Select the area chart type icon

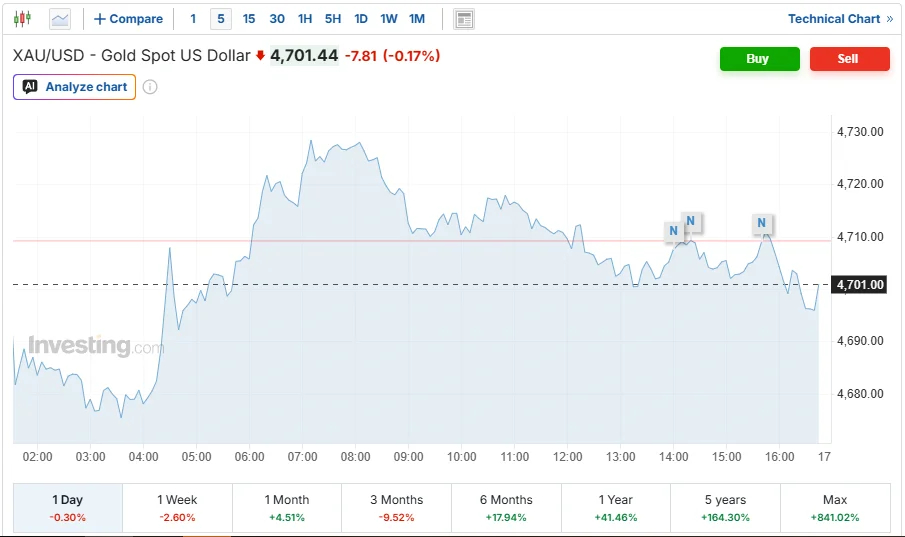point(60,19)
